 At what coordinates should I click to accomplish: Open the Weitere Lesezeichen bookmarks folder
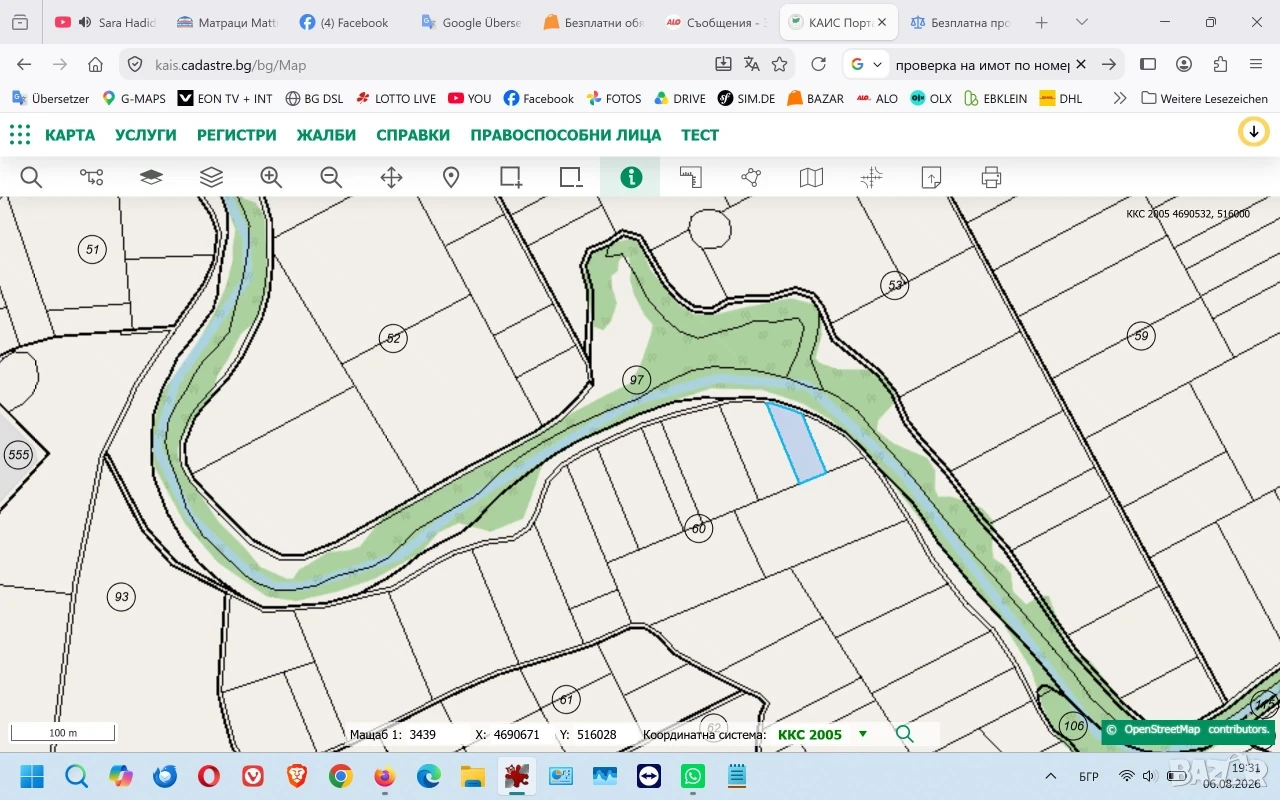click(x=1204, y=98)
